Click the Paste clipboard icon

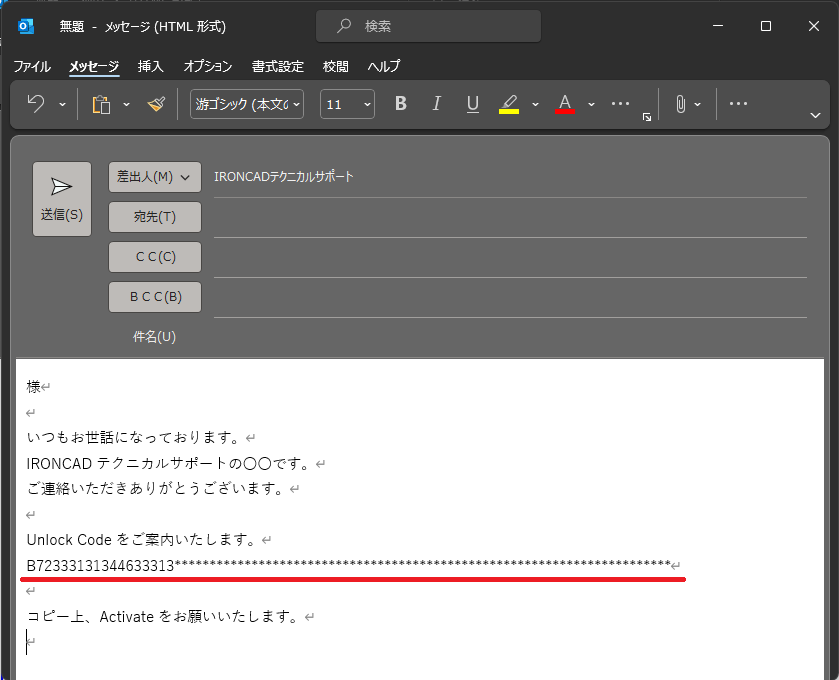(x=101, y=104)
